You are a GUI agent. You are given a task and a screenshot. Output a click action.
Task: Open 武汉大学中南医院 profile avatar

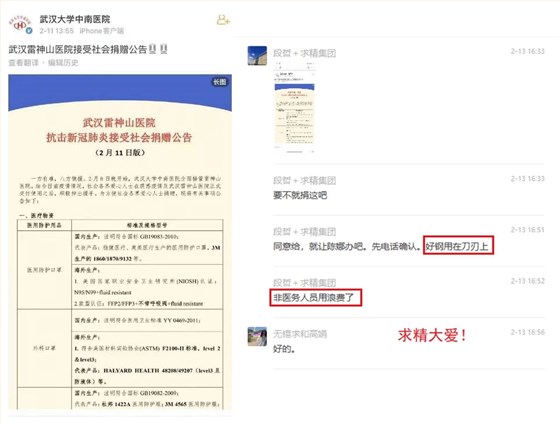tap(20, 24)
